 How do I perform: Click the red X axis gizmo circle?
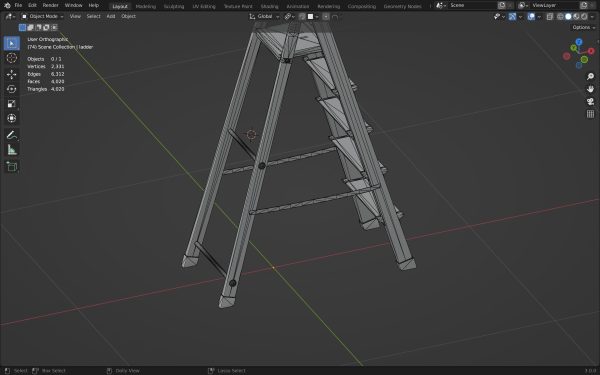[591, 51]
